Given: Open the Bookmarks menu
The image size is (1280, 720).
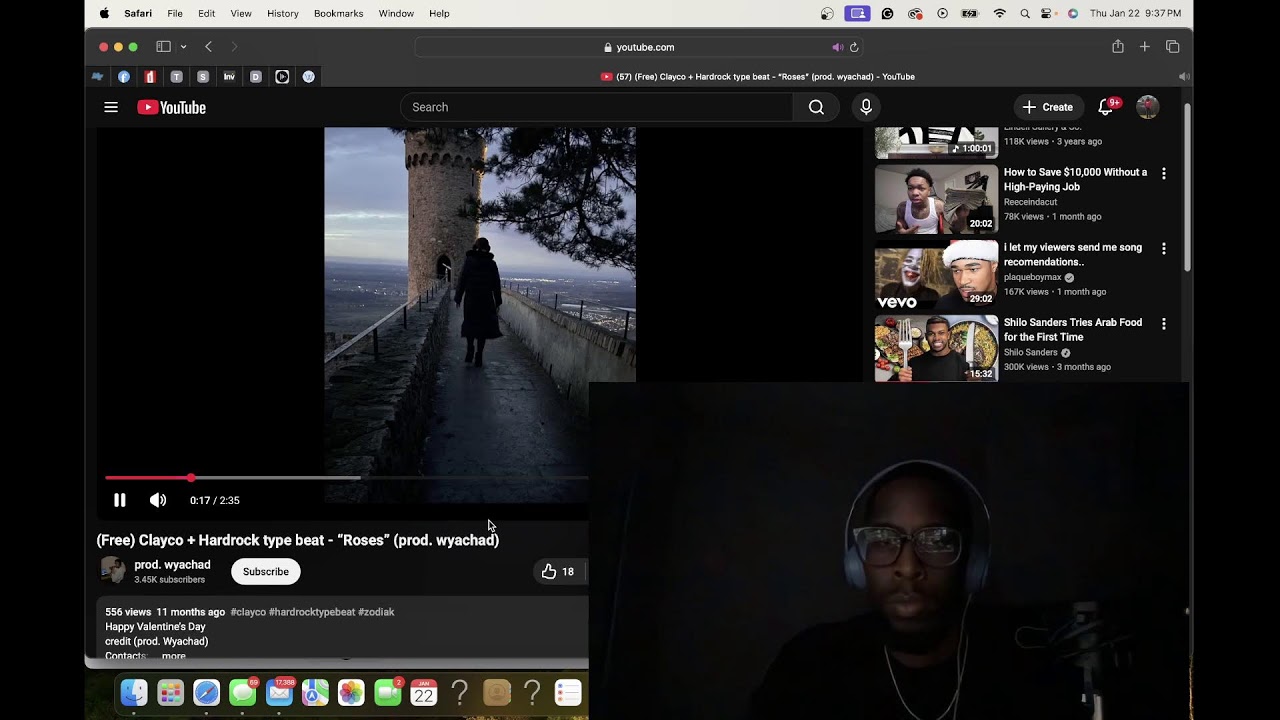Looking at the screenshot, I should pos(339,13).
